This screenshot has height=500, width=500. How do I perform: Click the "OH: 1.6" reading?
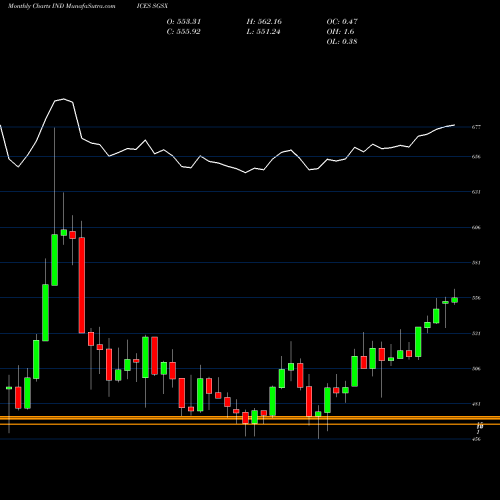[340, 32]
